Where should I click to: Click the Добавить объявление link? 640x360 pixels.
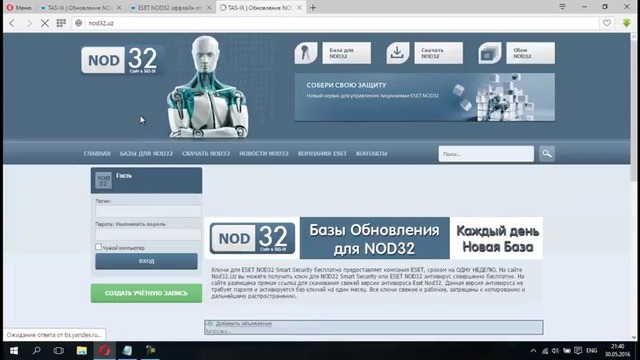243,323
